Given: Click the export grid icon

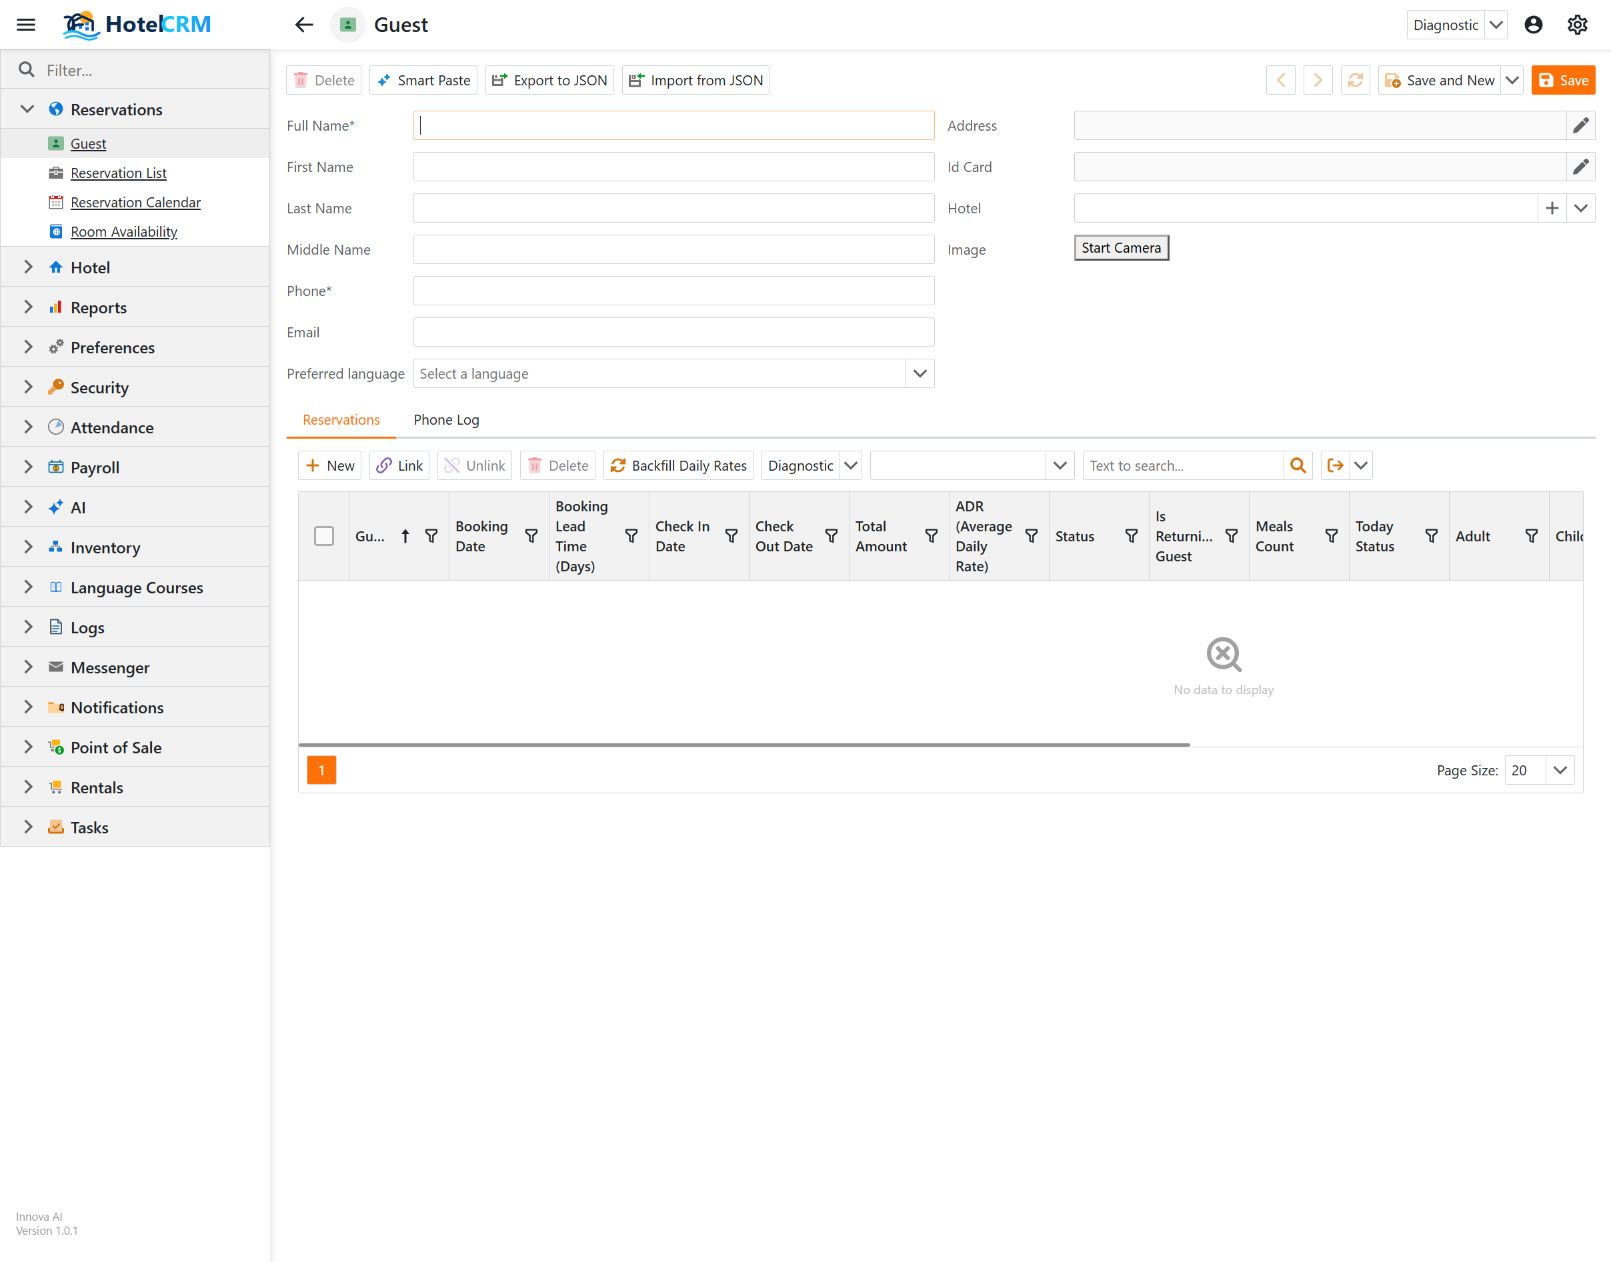Looking at the screenshot, I should (x=1335, y=465).
